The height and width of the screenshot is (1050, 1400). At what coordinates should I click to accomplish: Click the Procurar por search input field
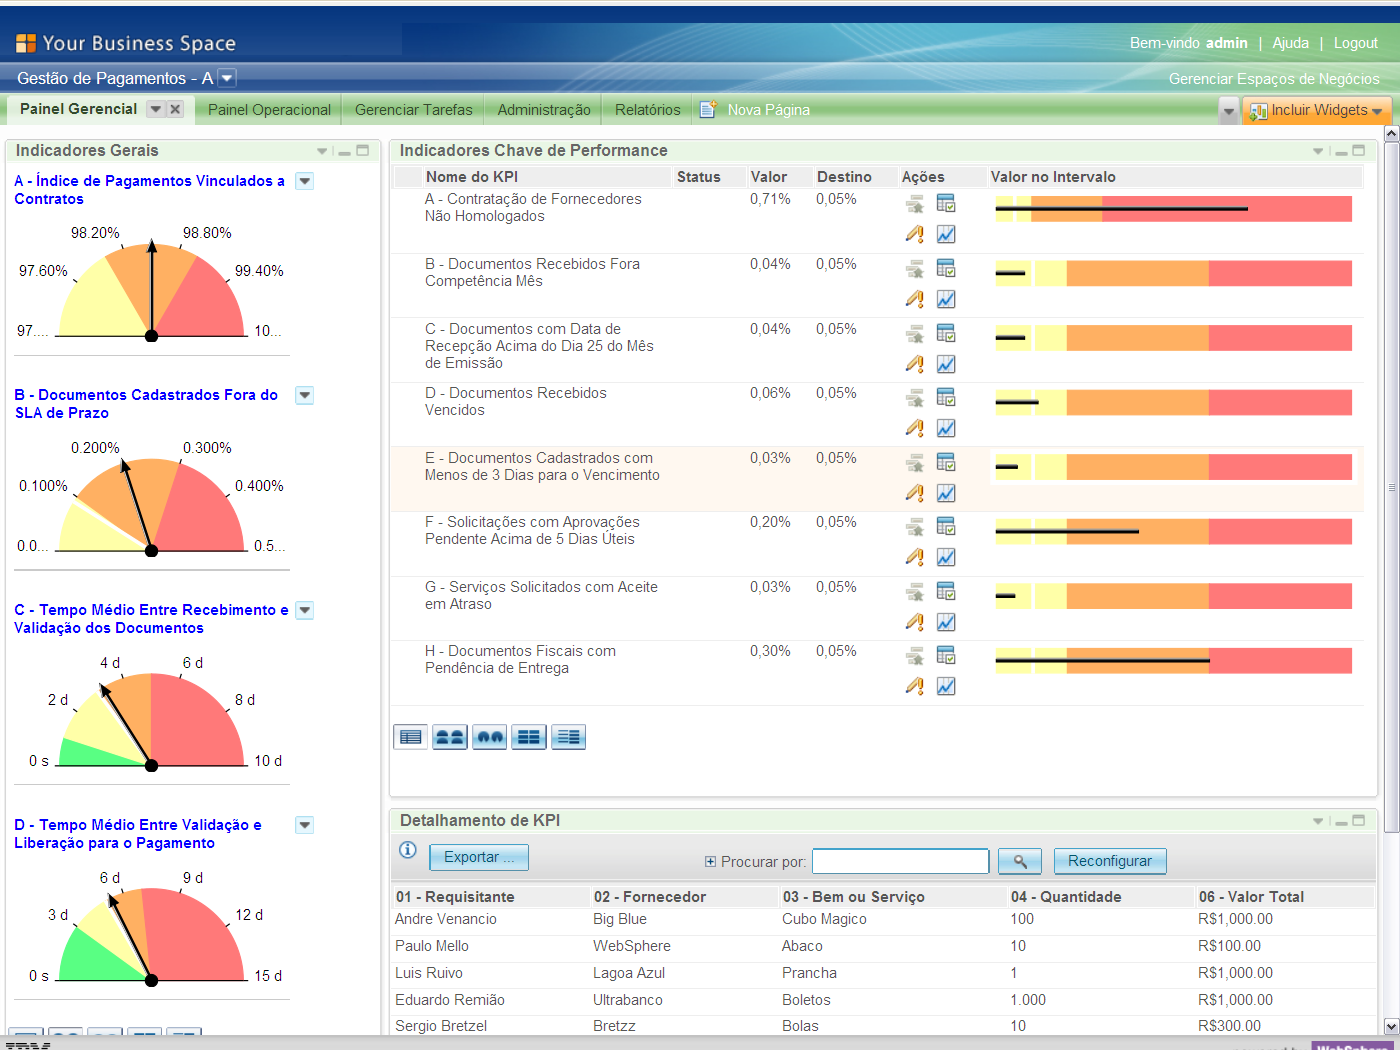pyautogui.click(x=900, y=861)
